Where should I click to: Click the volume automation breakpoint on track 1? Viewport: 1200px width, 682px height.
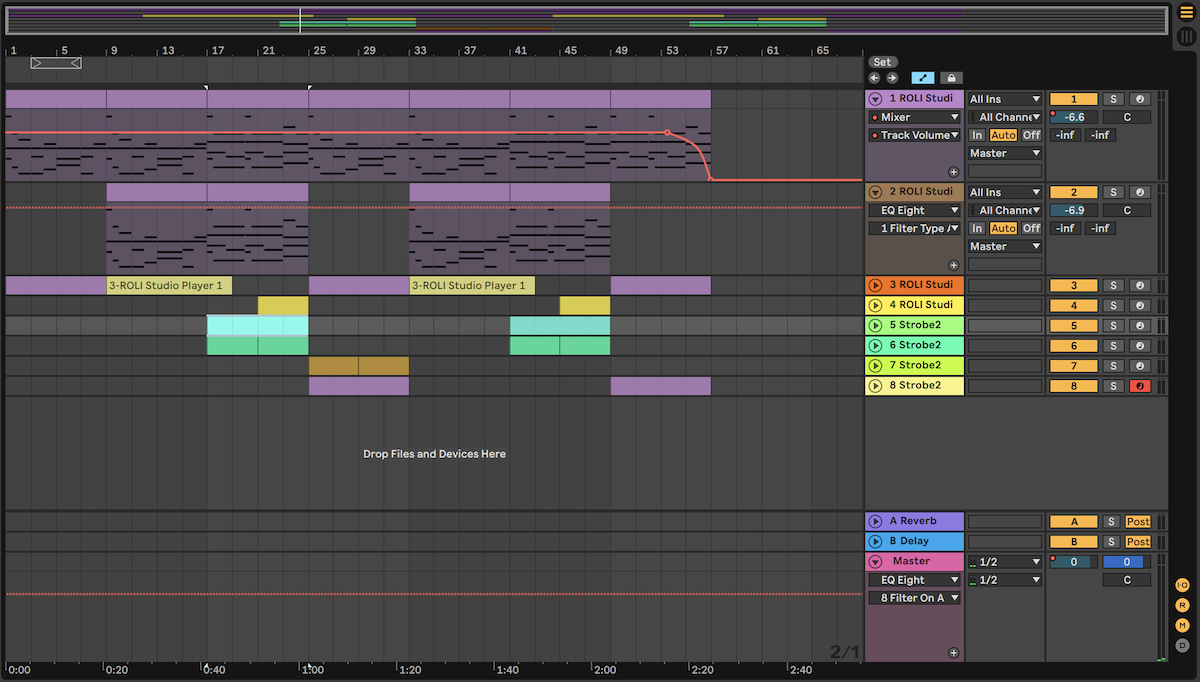pyautogui.click(x=668, y=132)
